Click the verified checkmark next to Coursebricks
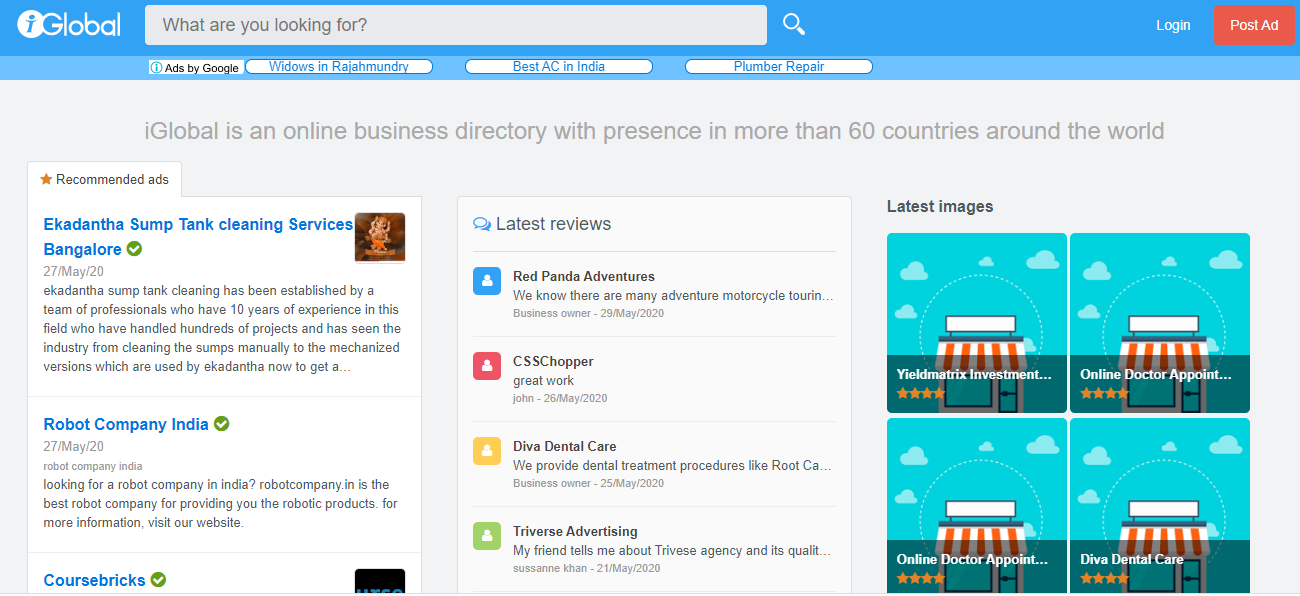Viewport: 1300px width, 596px height. tap(158, 580)
